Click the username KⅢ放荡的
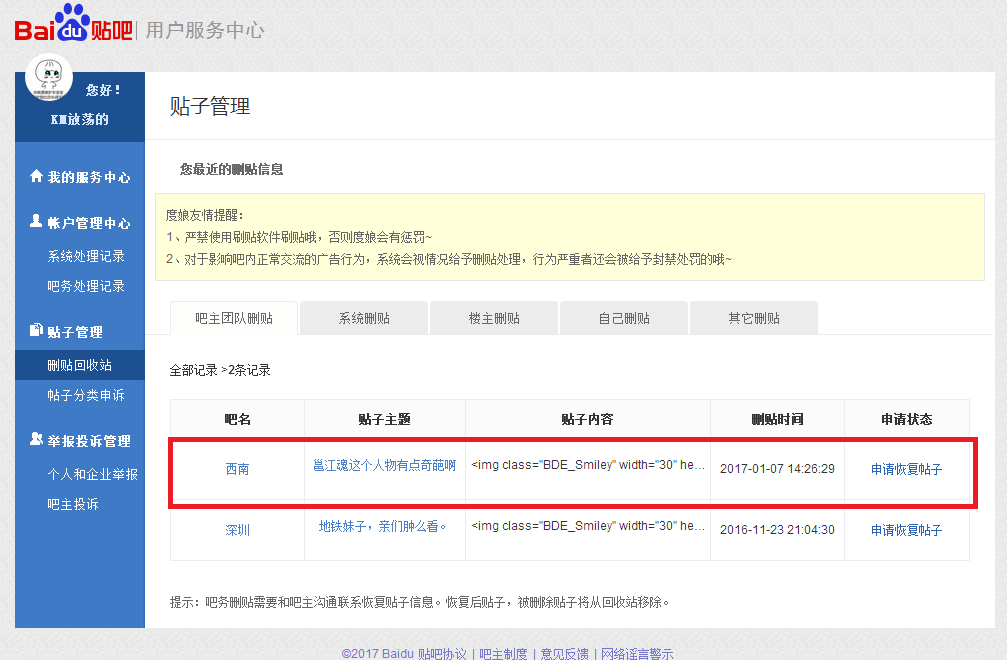 (x=80, y=119)
